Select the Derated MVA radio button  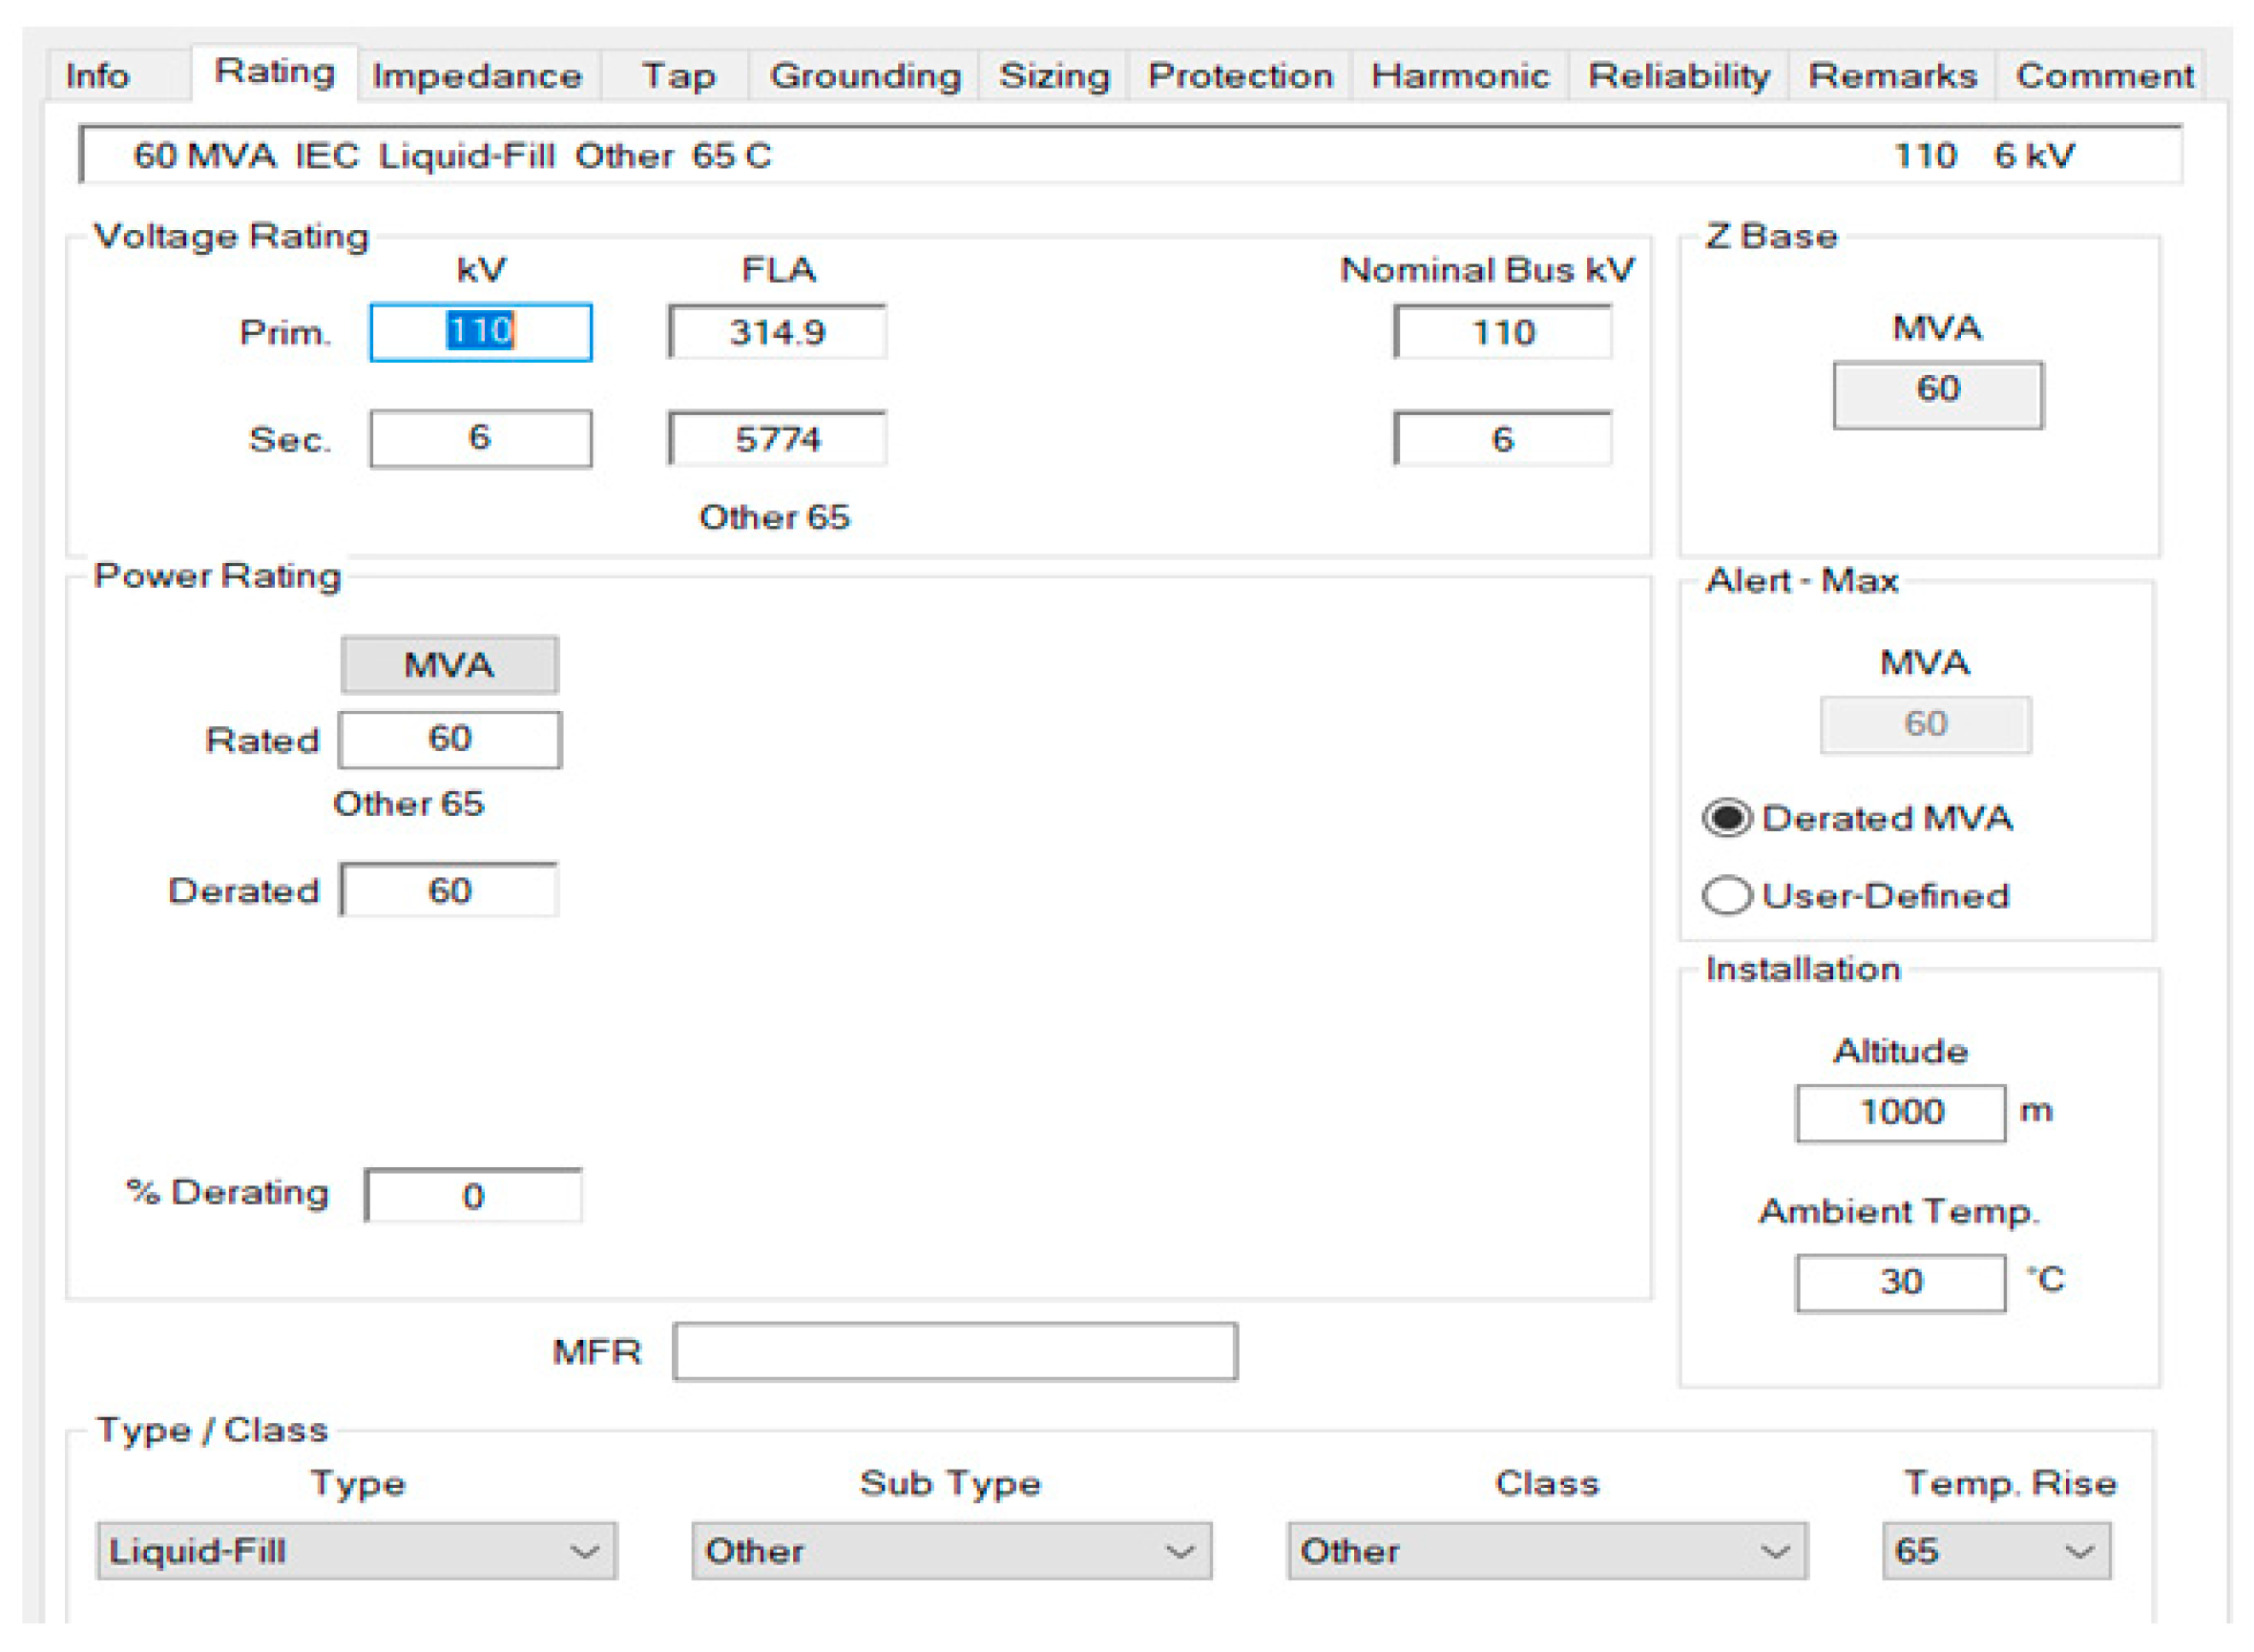point(1726,818)
